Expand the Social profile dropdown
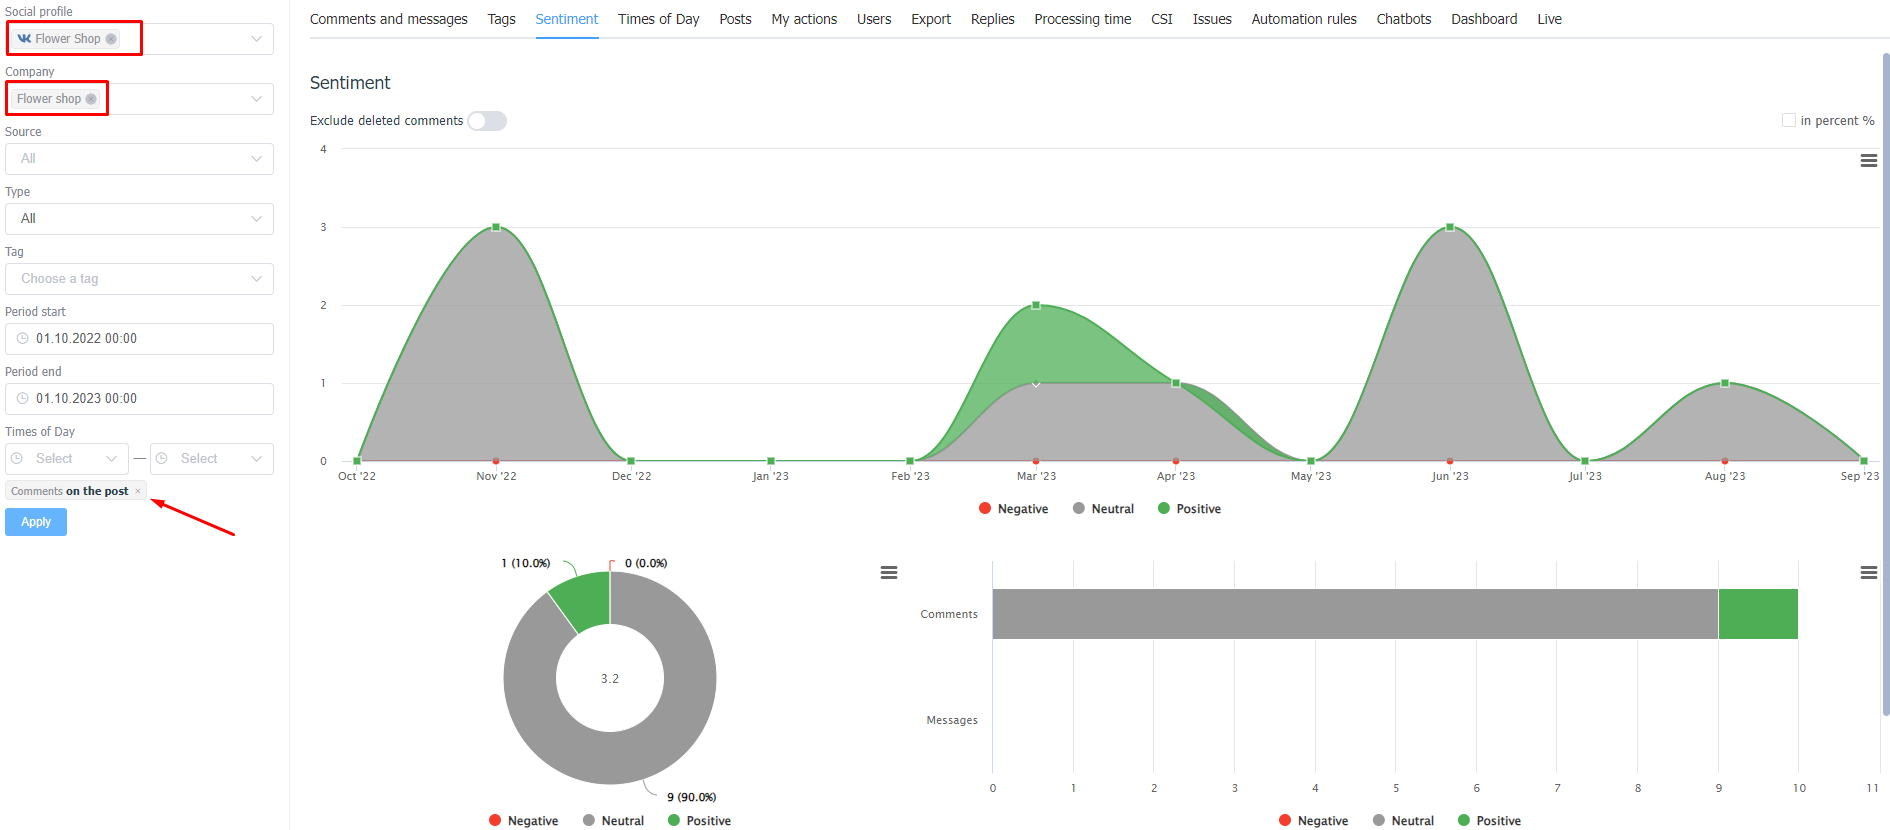 (256, 39)
